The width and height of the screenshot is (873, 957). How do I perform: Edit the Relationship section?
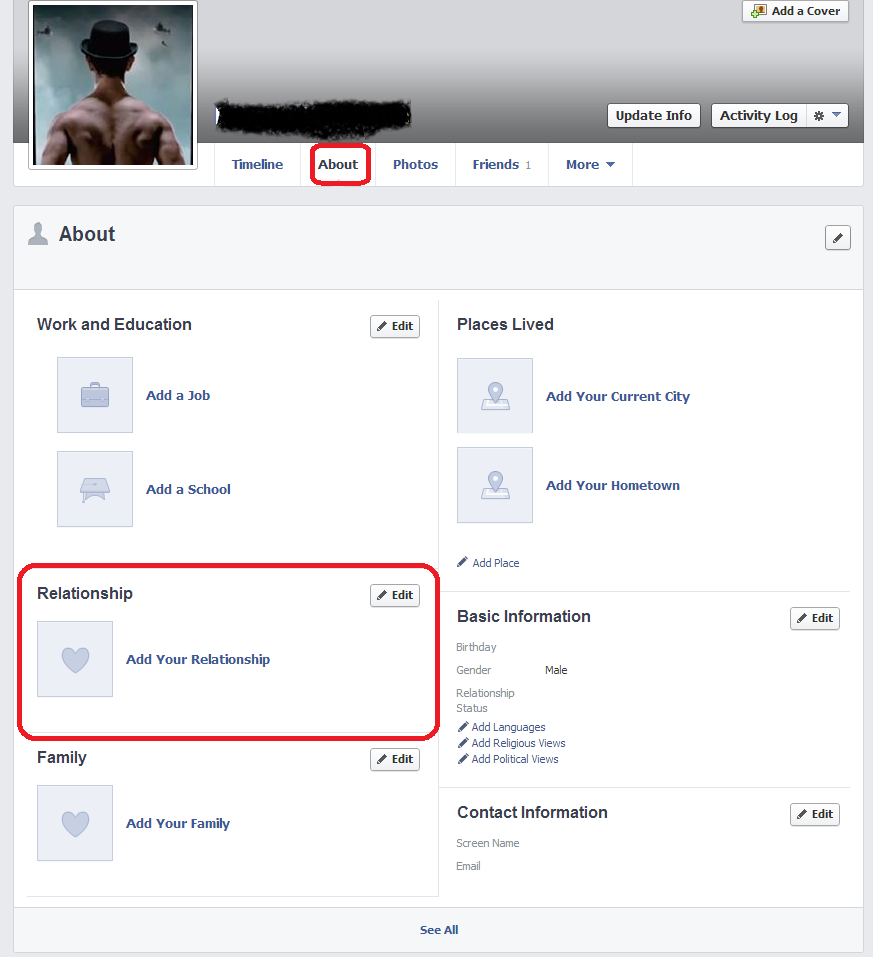(395, 595)
